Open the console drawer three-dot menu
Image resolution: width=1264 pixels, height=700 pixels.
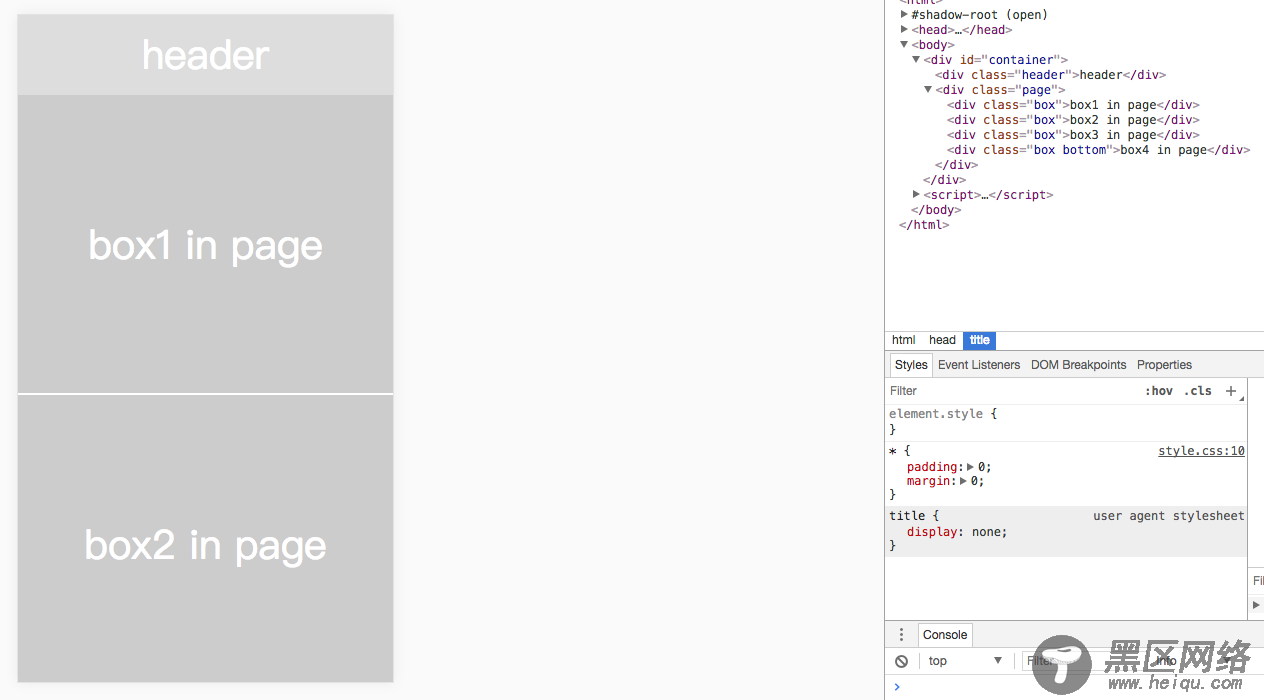[901, 635]
